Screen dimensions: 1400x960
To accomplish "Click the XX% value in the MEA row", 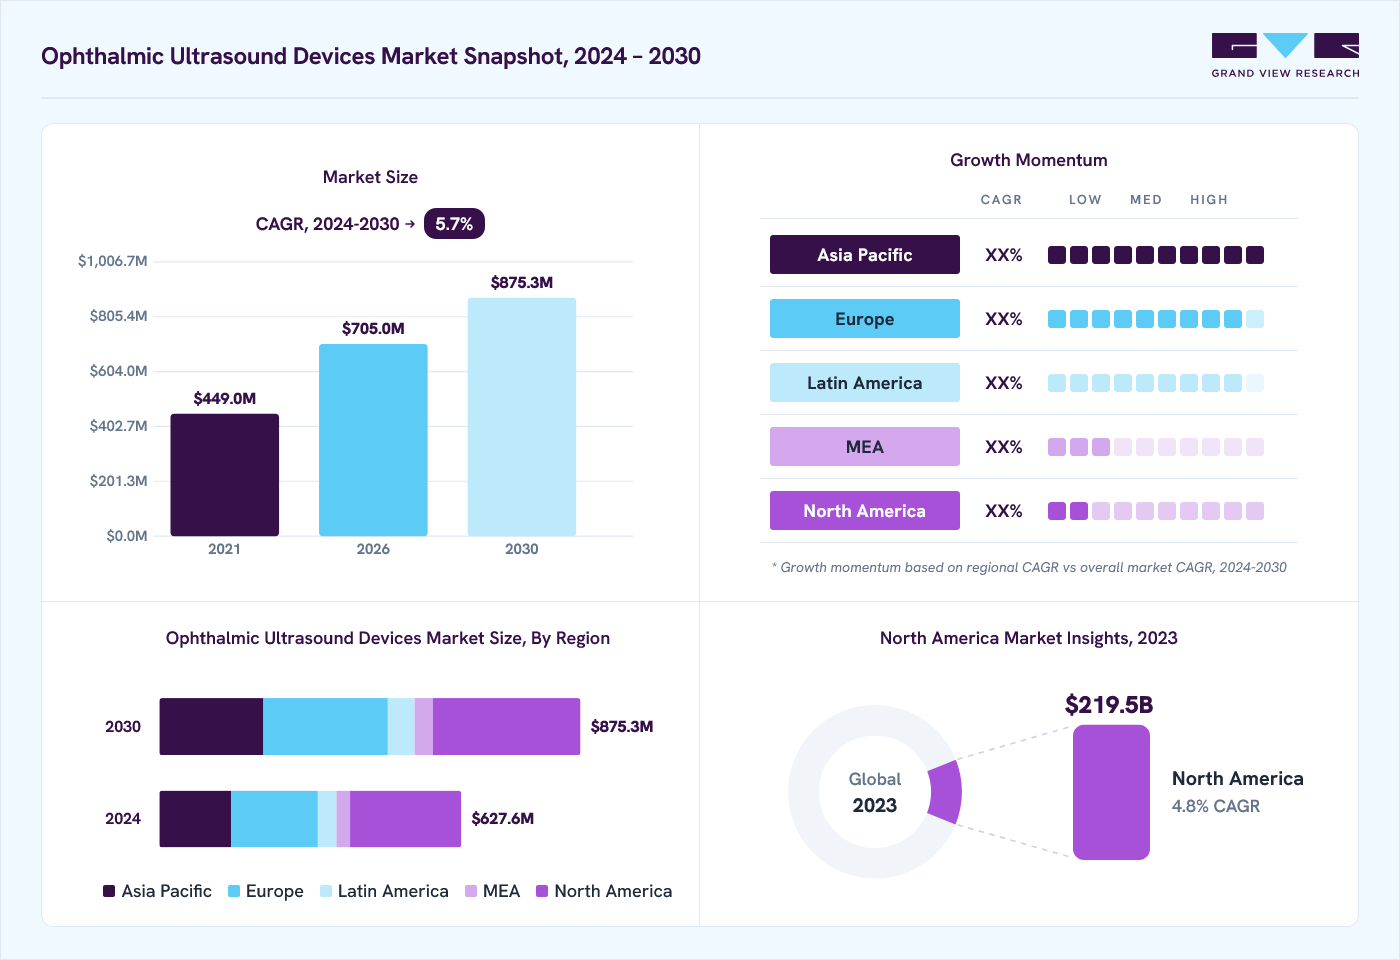I will coord(1004,447).
